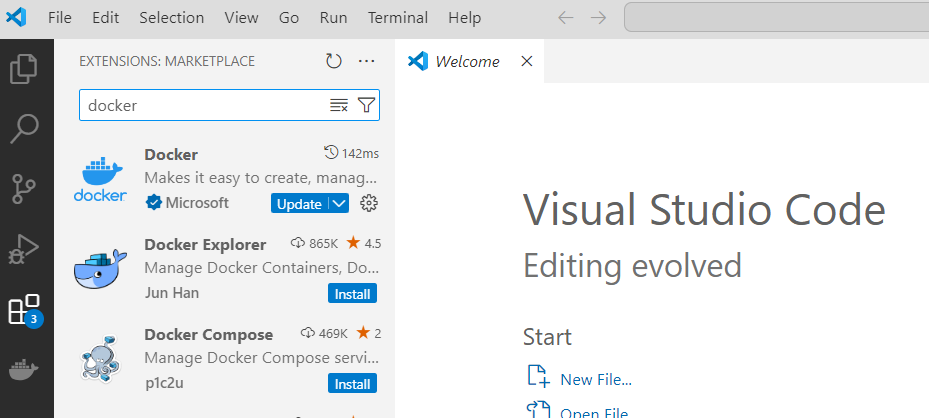Click 'Manage Docker Compose servi...' description text
Image resolution: width=929 pixels, height=418 pixels.
(x=261, y=358)
